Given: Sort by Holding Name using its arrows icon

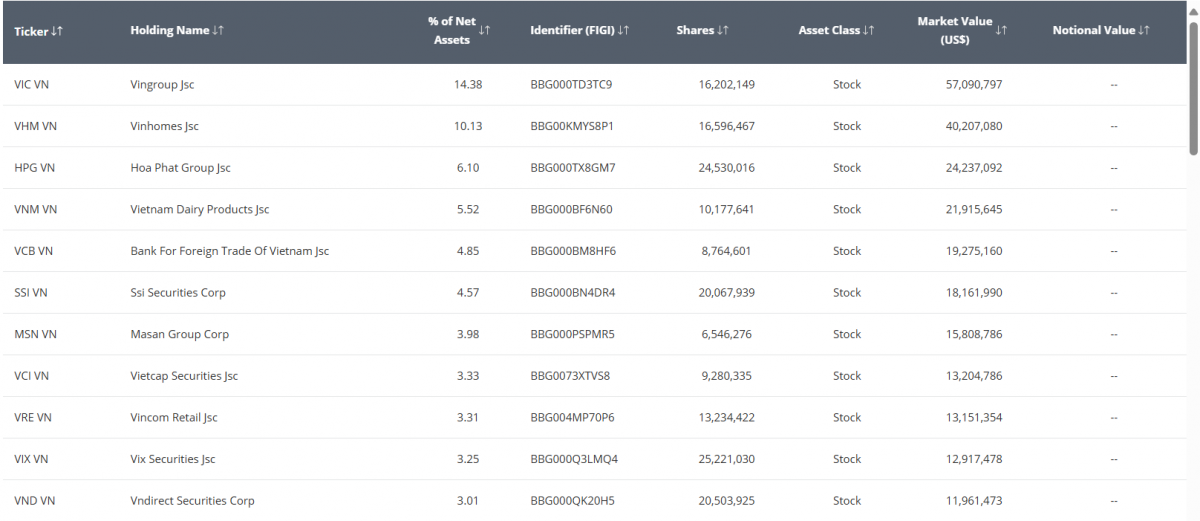Looking at the screenshot, I should pyautogui.click(x=218, y=31).
